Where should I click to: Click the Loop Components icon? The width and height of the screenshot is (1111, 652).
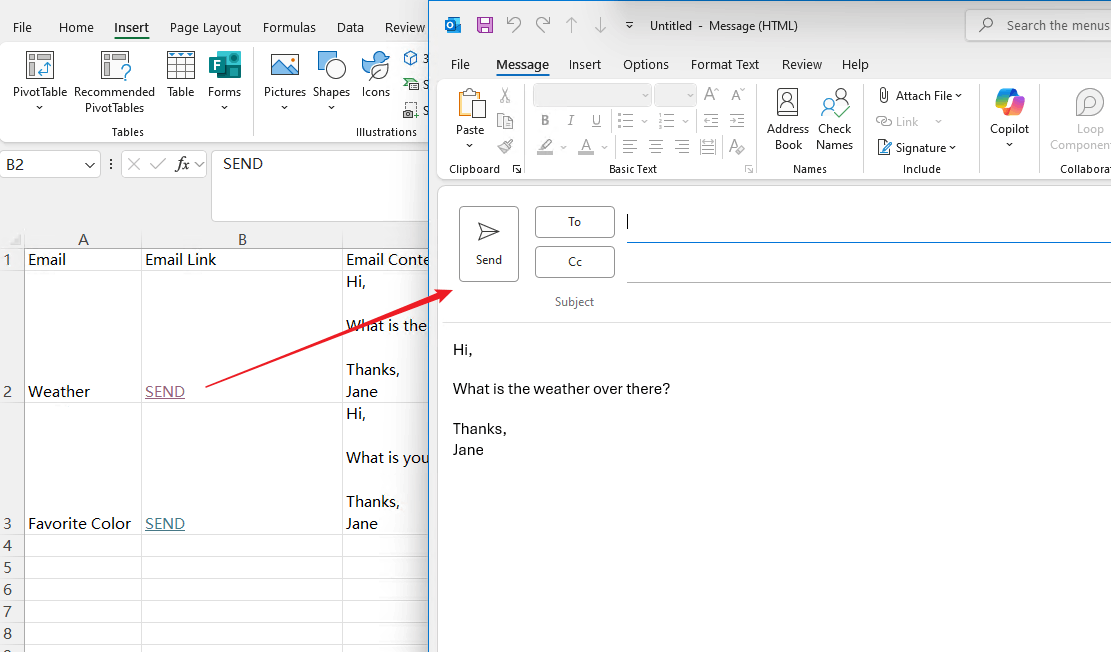click(x=1089, y=110)
